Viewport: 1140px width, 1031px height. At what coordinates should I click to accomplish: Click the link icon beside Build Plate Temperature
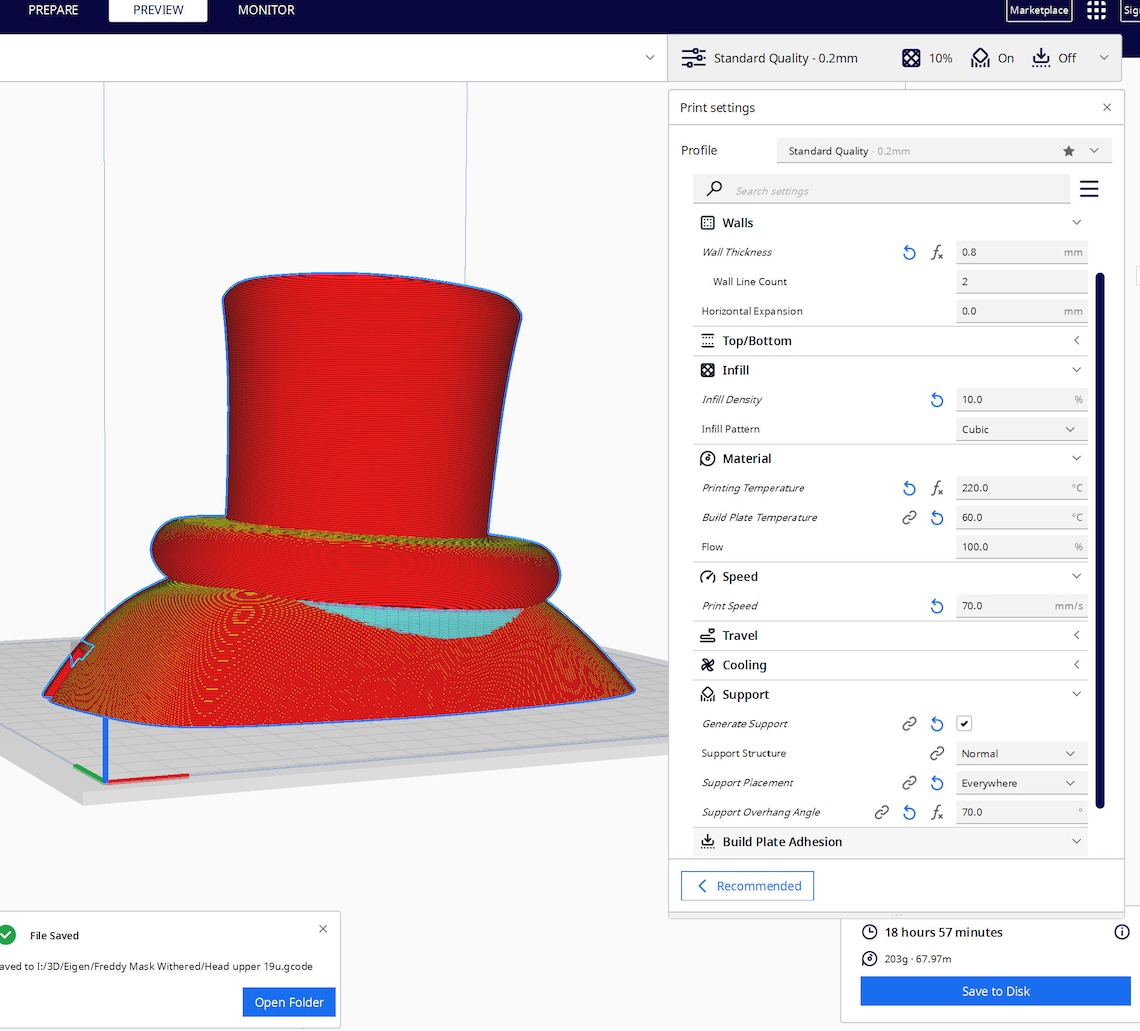coord(909,517)
